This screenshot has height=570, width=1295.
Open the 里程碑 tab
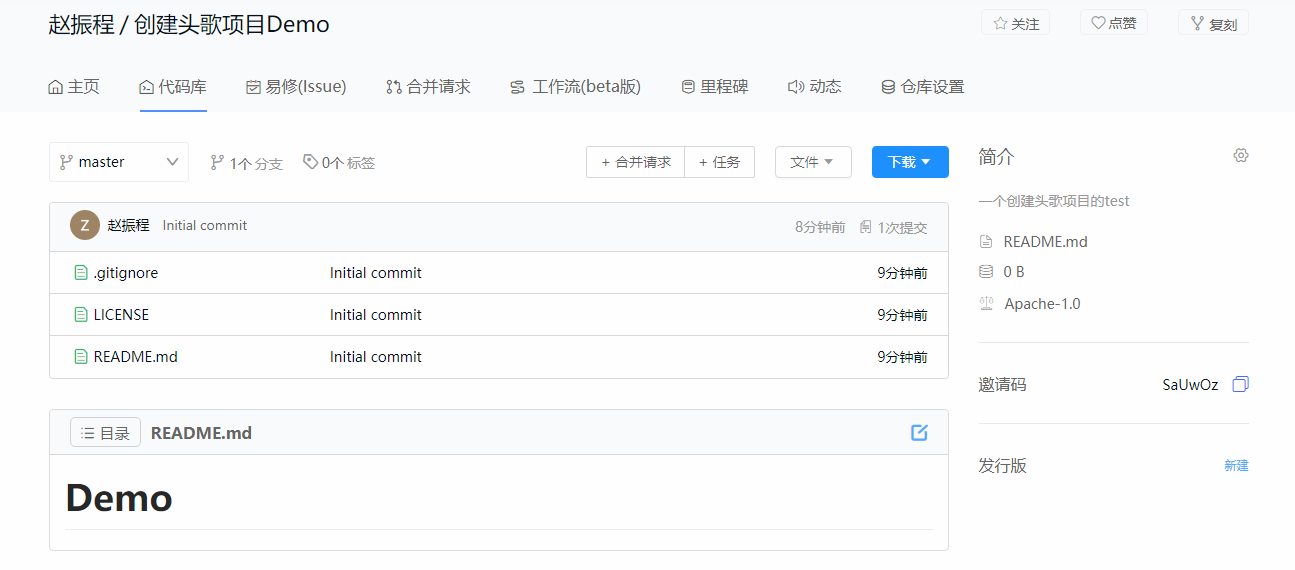click(714, 87)
